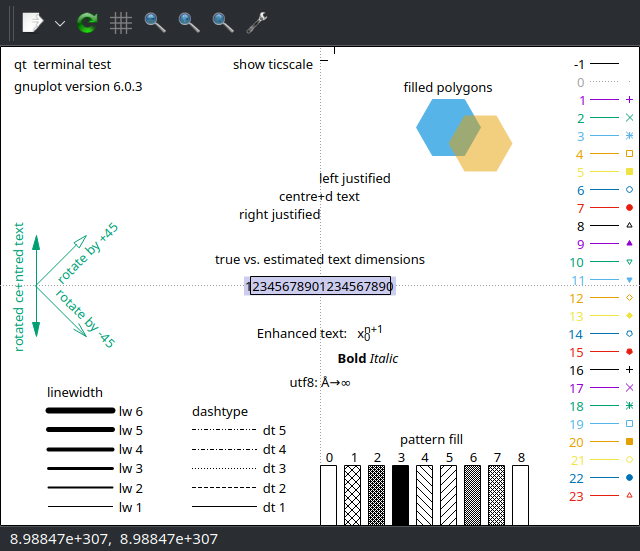The width and height of the screenshot is (640, 551).
Task: Click the "Bold Italic" sample text
Action: [x=368, y=358]
